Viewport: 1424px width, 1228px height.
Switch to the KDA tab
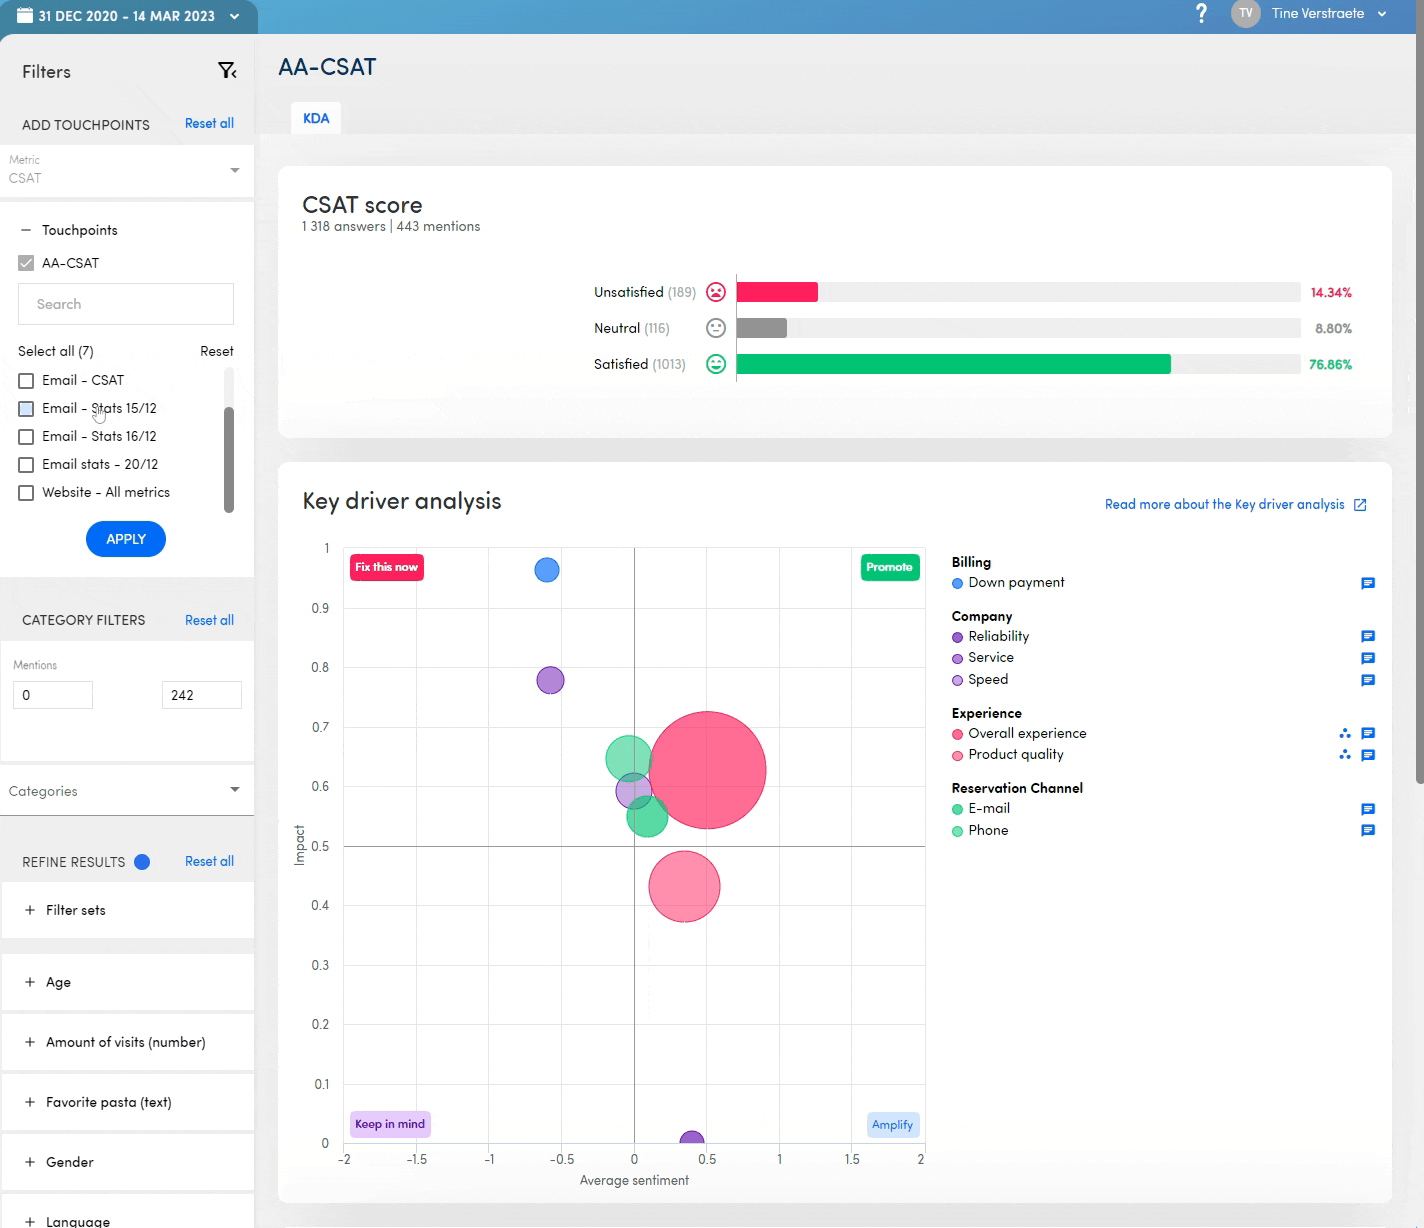tap(316, 118)
